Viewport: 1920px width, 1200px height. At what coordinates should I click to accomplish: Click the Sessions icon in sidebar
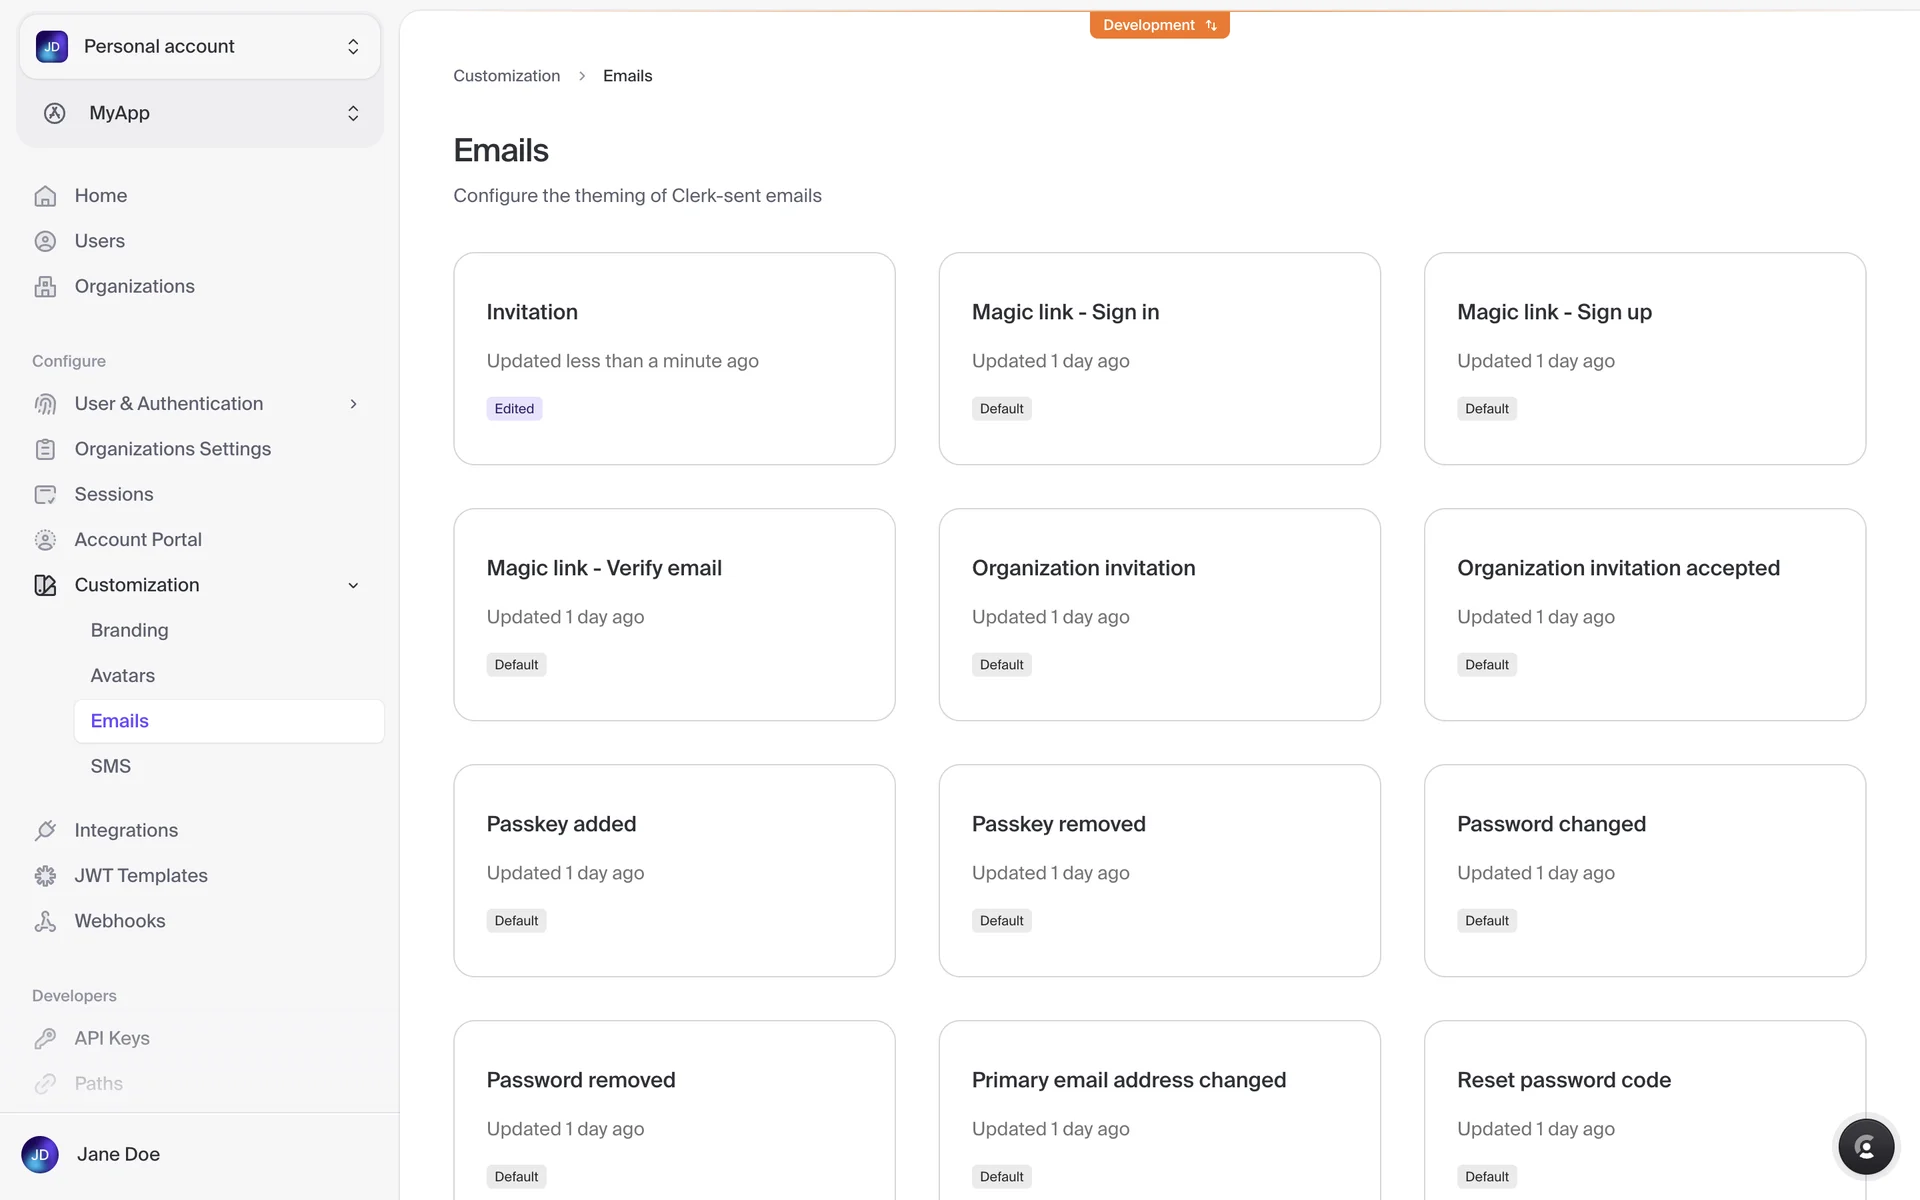[x=45, y=495]
